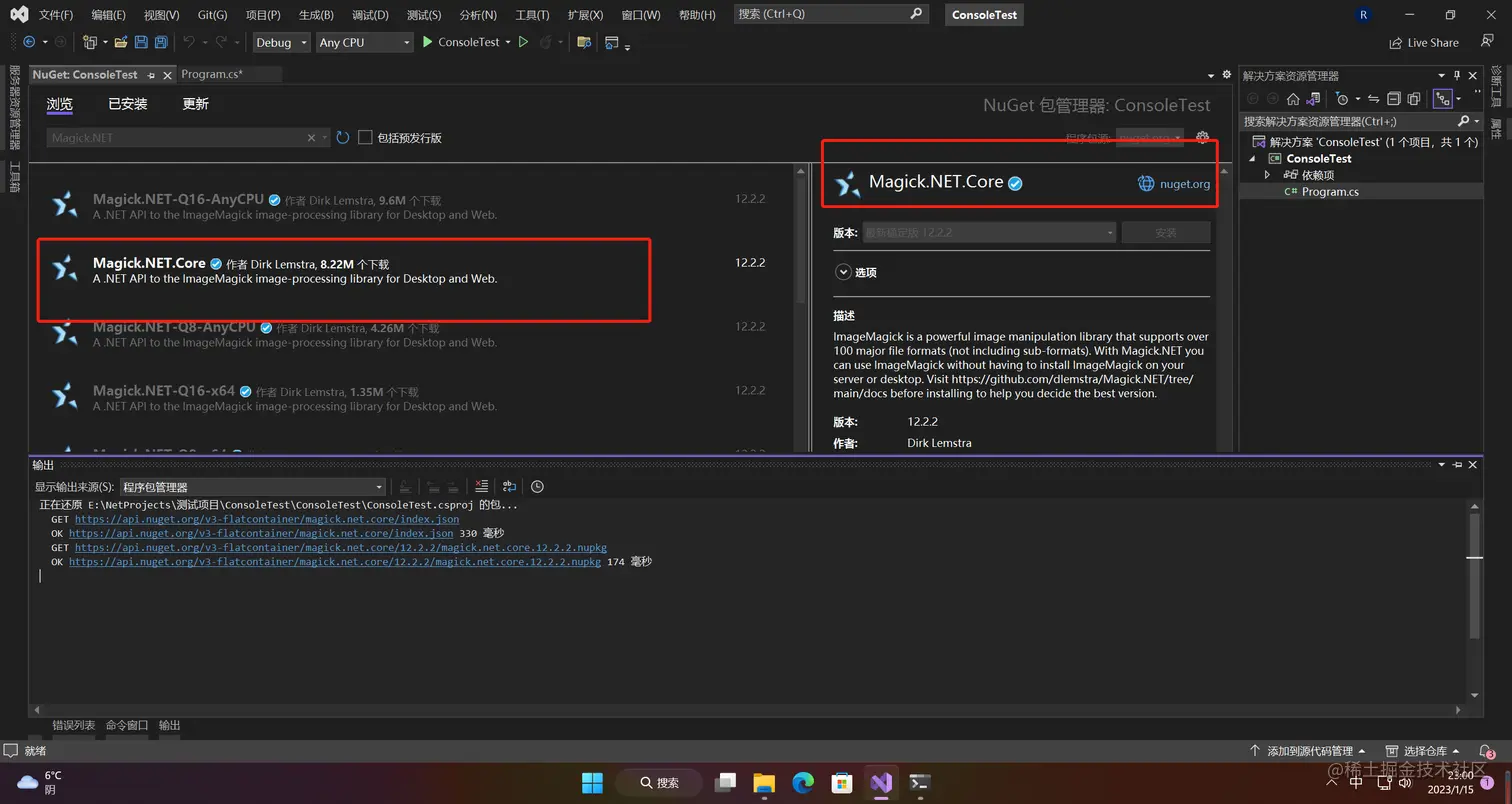
Task: Click pending changes filter clock icon
Action: 1342,99
